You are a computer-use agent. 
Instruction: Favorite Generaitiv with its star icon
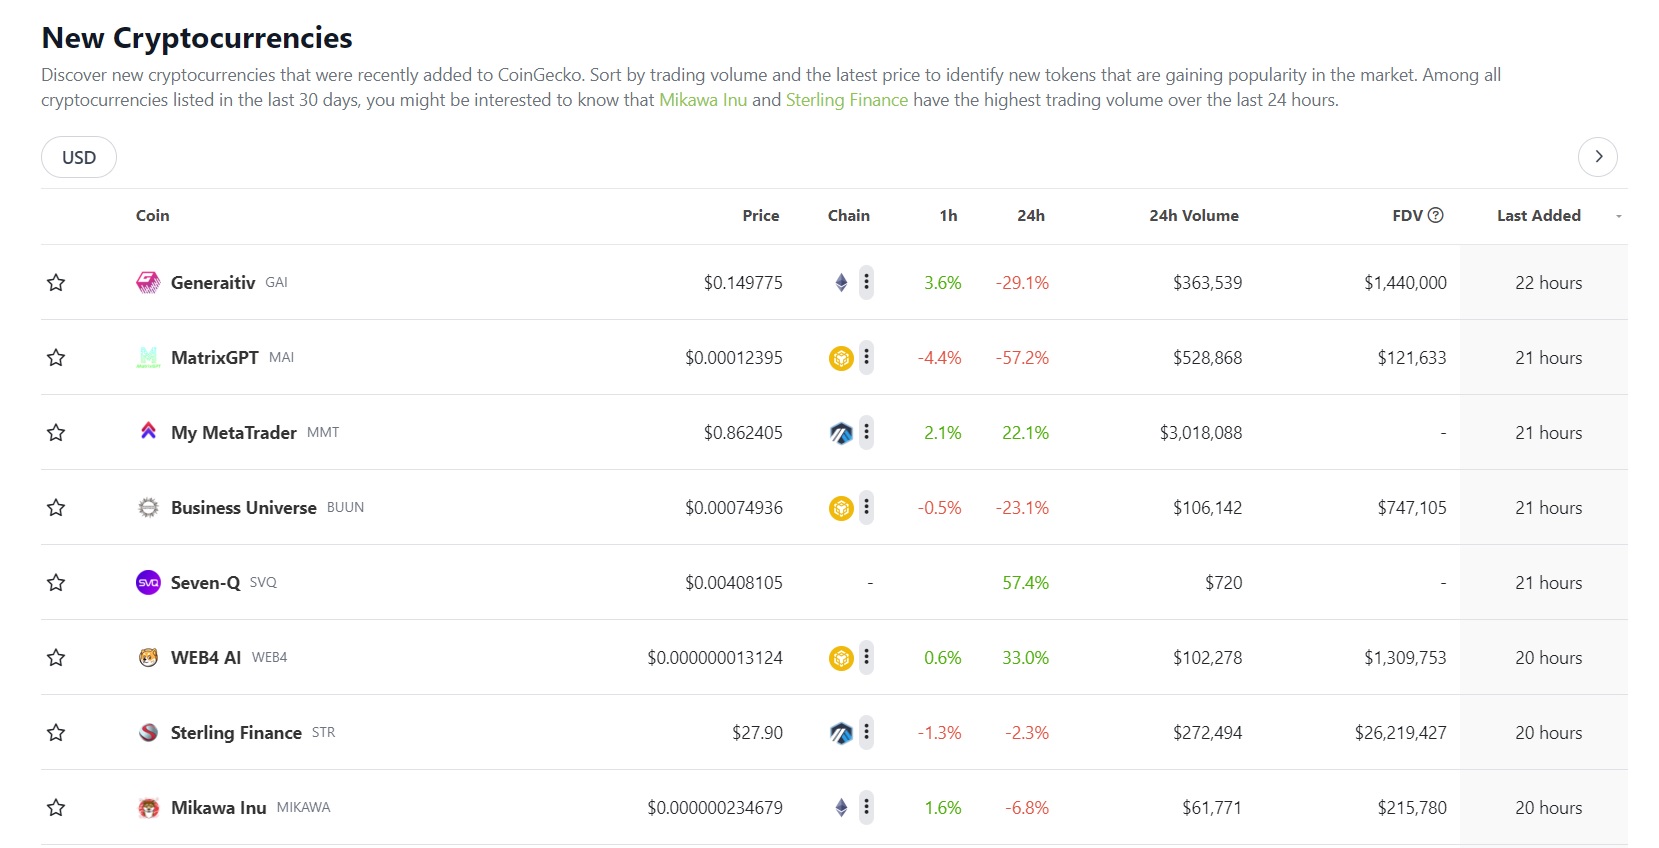[56, 283]
